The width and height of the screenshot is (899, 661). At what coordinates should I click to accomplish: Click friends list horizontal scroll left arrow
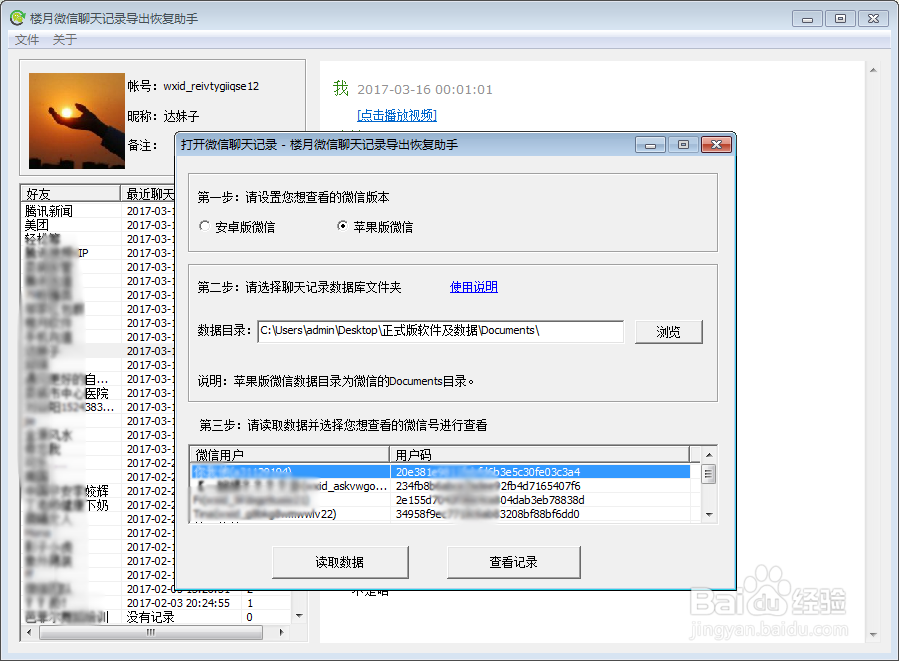click(x=29, y=632)
